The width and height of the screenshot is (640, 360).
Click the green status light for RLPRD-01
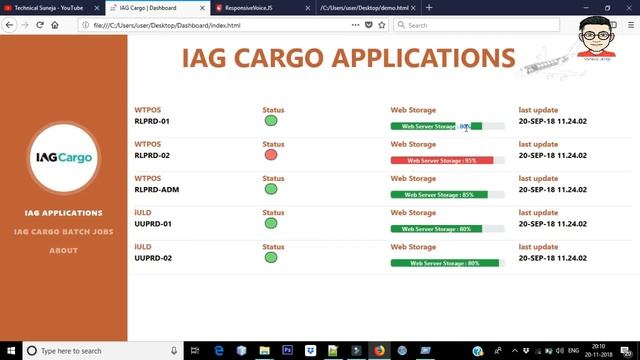click(x=271, y=121)
